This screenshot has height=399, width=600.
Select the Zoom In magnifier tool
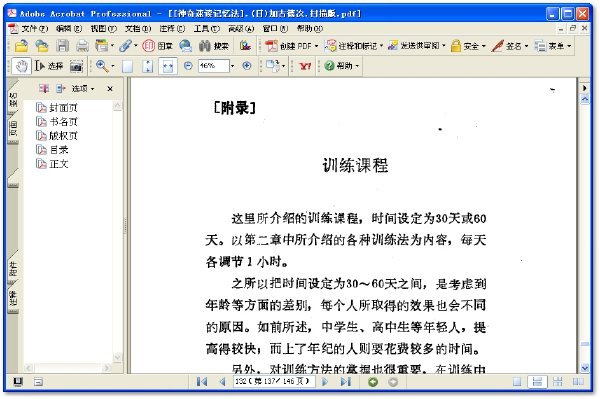pyautogui.click(x=102, y=66)
